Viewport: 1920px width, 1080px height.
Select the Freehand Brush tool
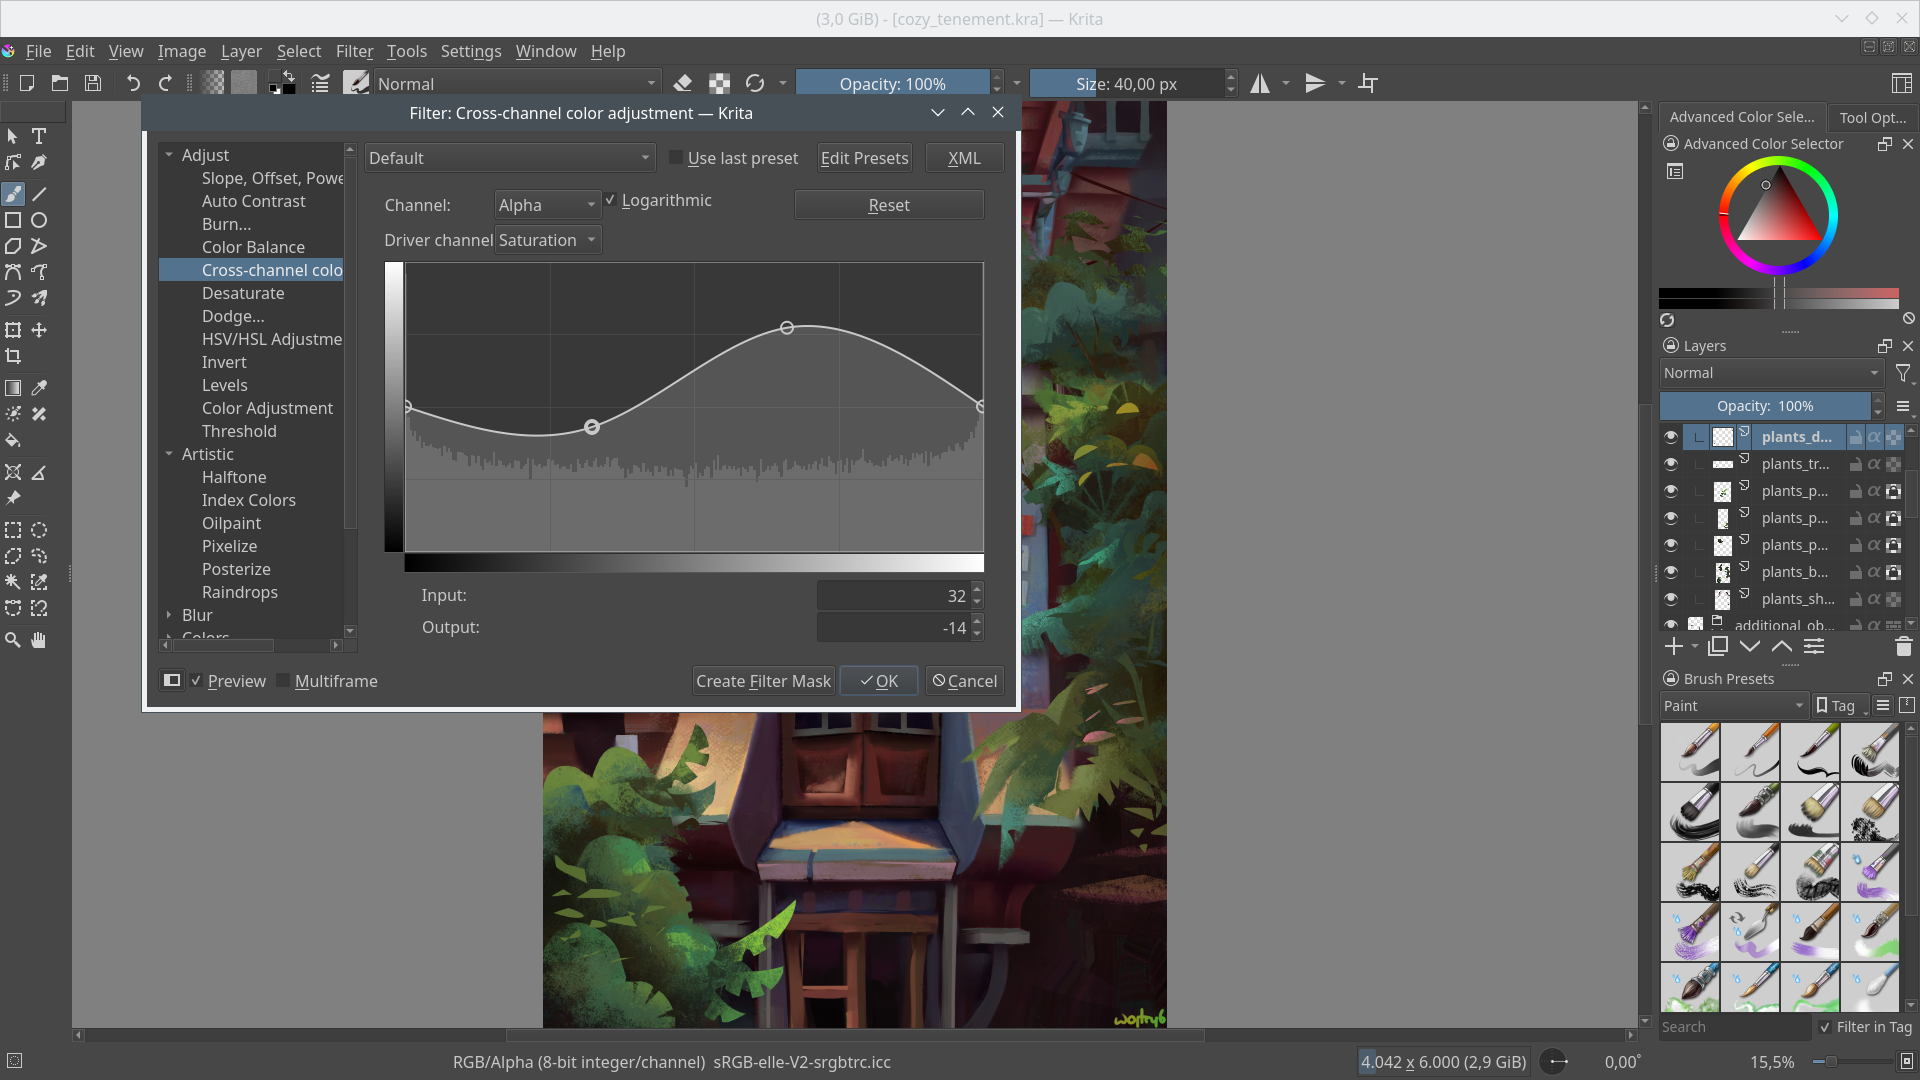coord(15,194)
